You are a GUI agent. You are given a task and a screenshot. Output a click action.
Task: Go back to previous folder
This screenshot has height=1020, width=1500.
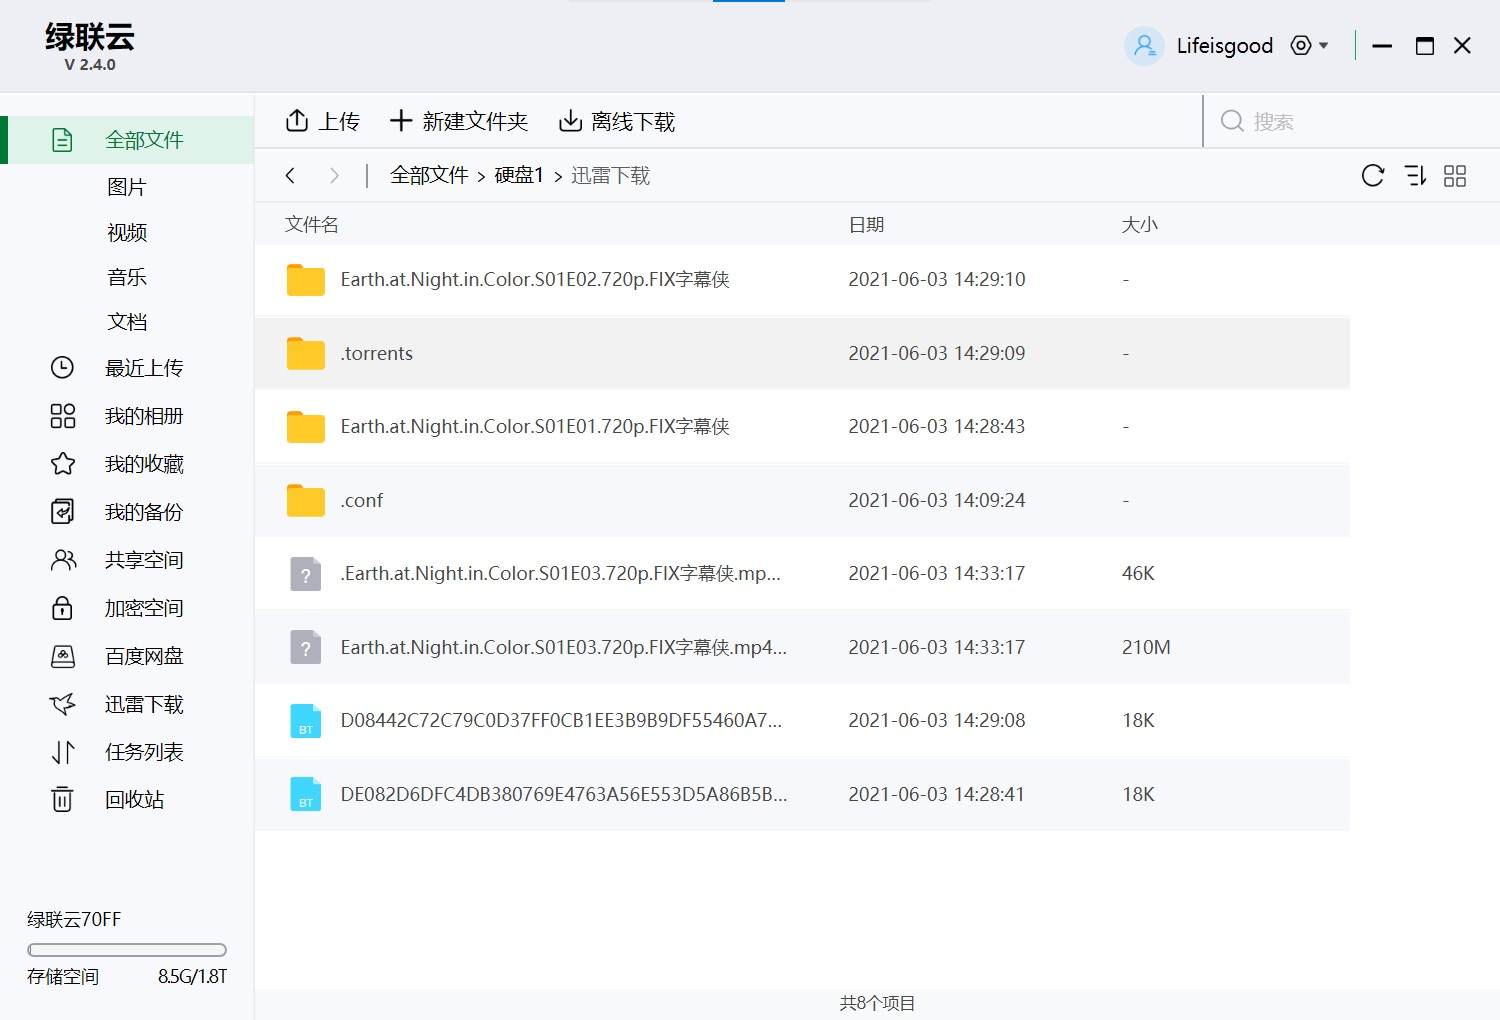pyautogui.click(x=290, y=176)
